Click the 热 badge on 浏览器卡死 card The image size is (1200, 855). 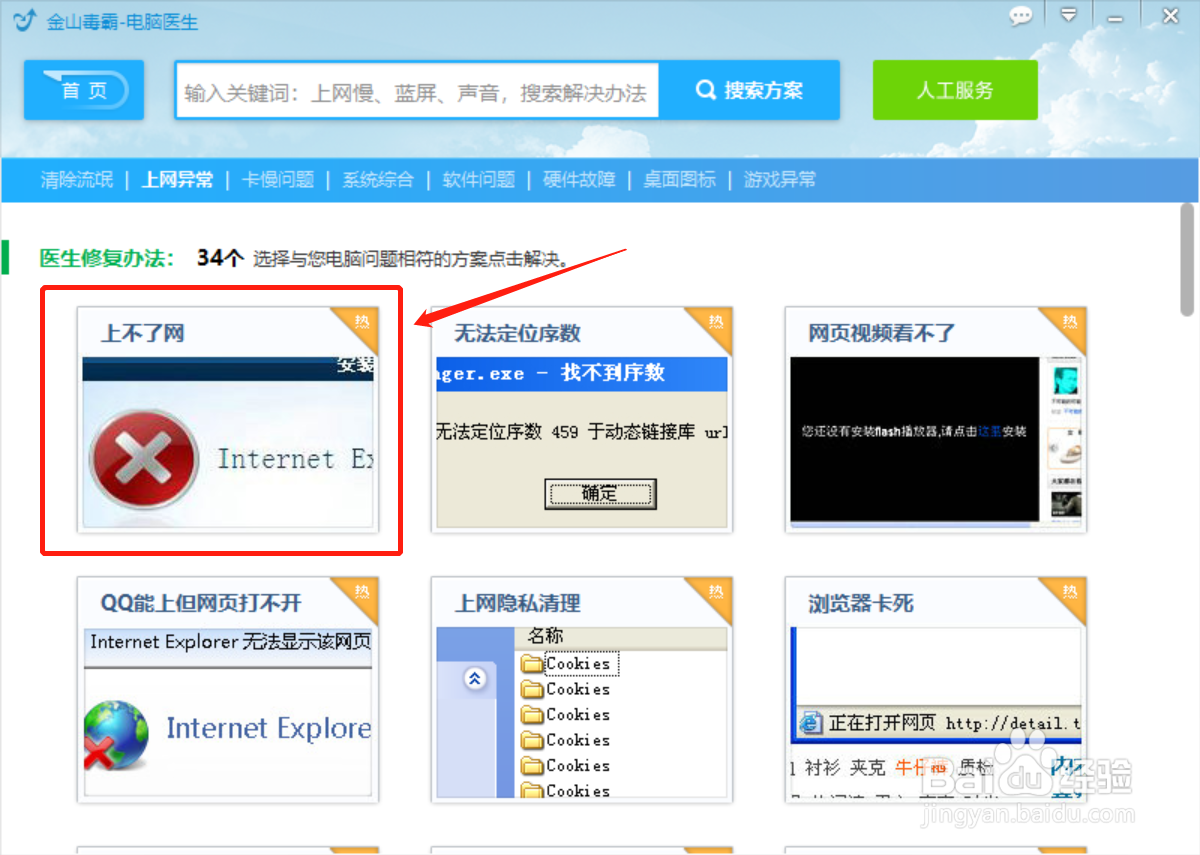tap(1069, 594)
